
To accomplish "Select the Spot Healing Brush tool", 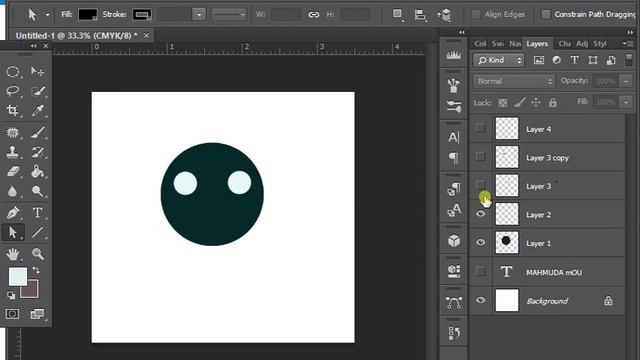I will pyautogui.click(x=13, y=132).
